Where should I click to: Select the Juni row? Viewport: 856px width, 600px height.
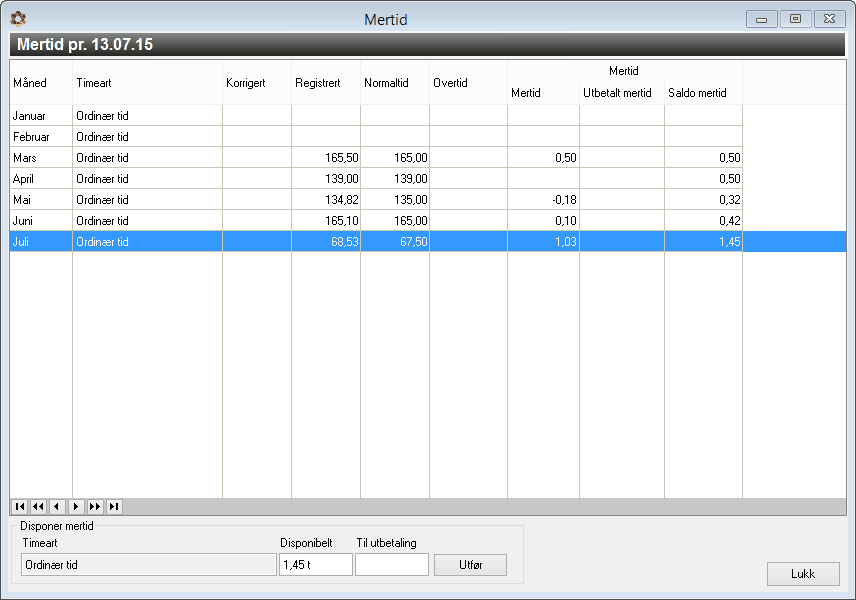tap(376, 221)
